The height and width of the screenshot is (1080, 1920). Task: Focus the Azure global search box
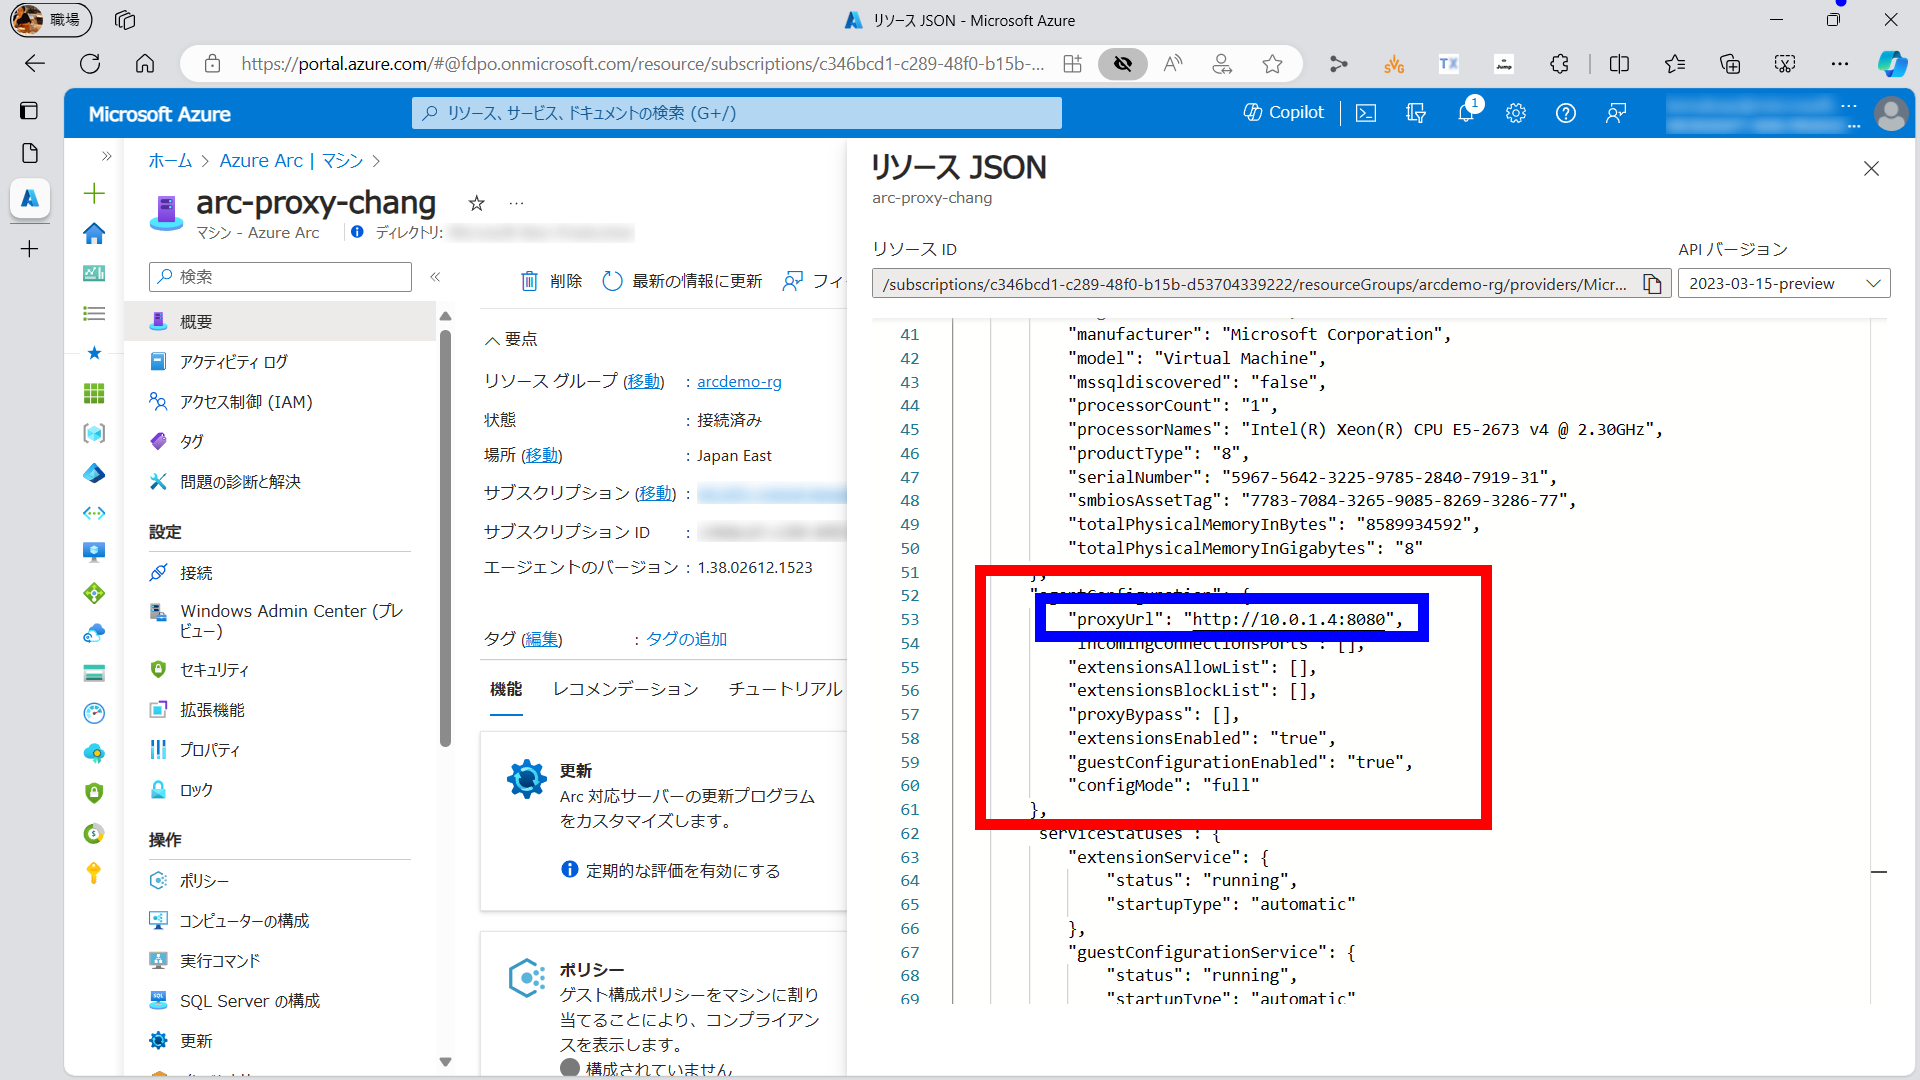coord(737,113)
